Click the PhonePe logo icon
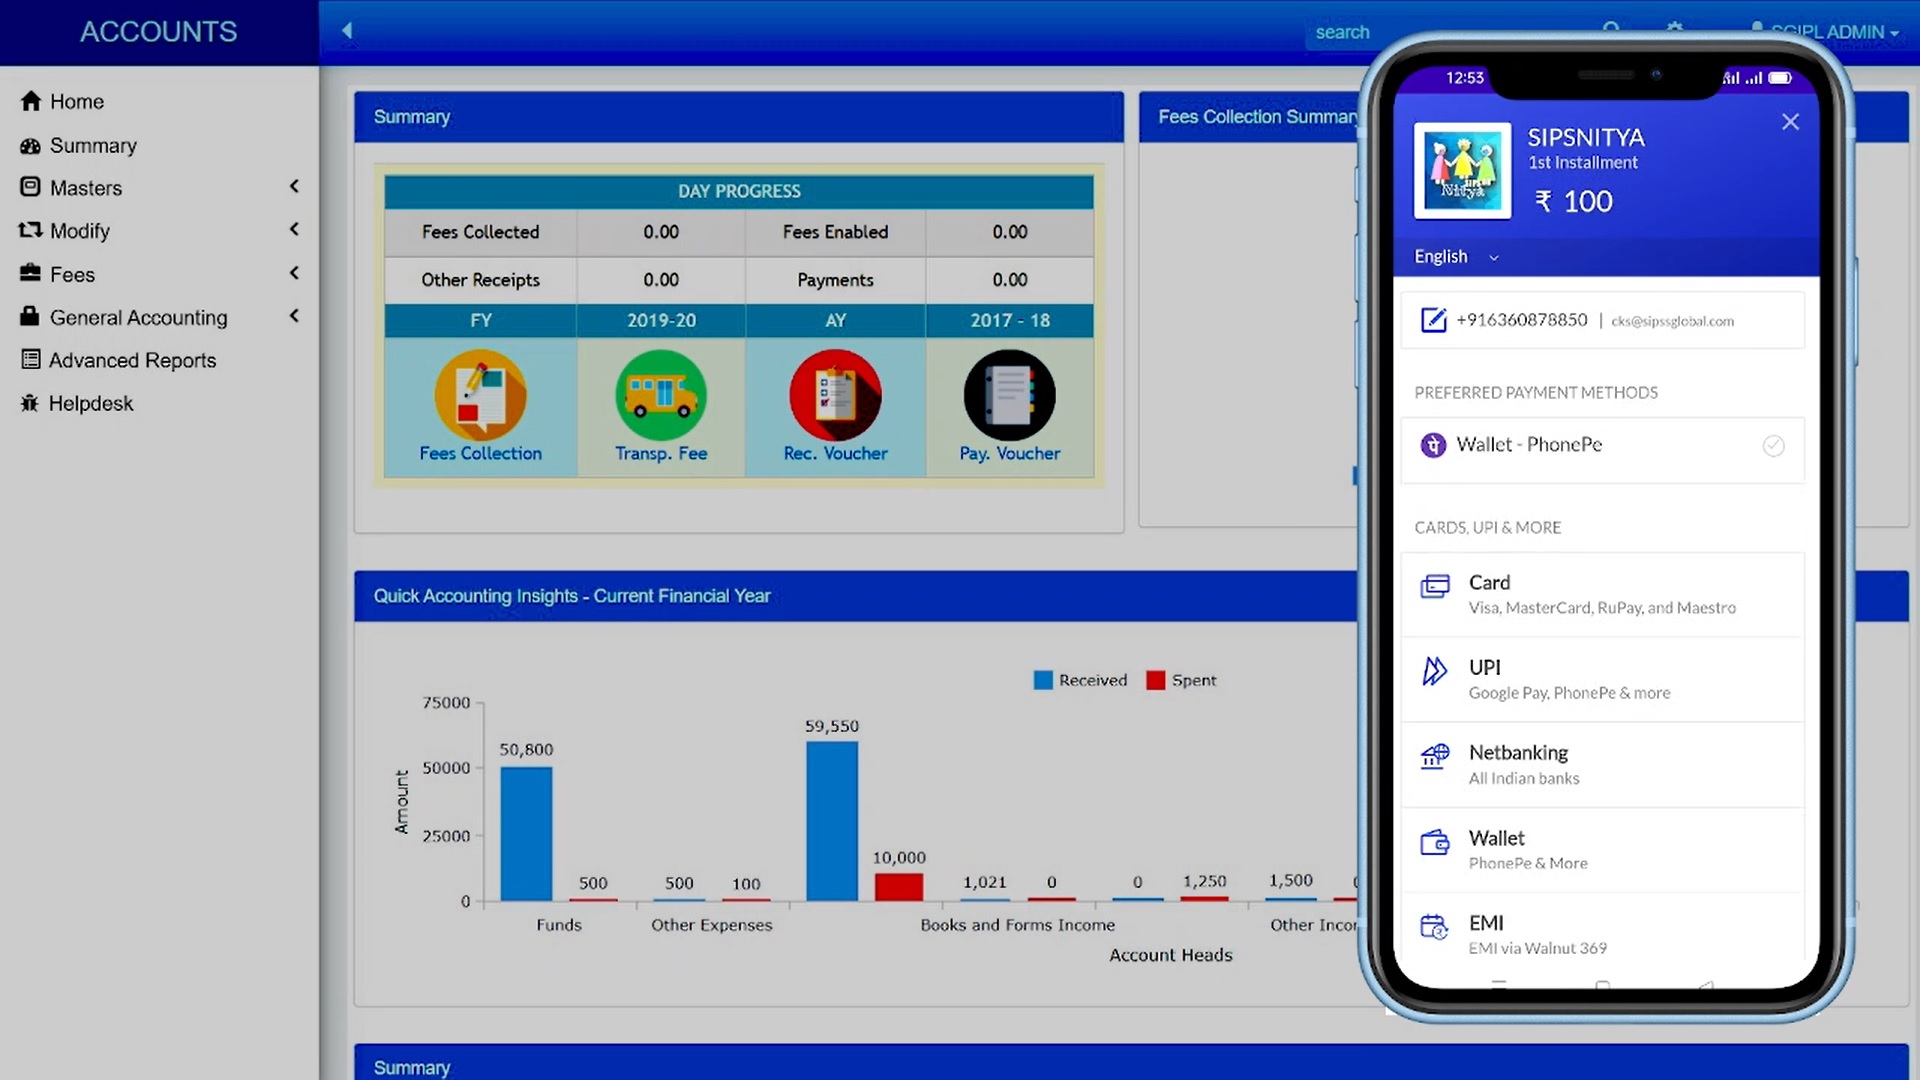Viewport: 1920px width, 1080px height. [x=1433, y=445]
